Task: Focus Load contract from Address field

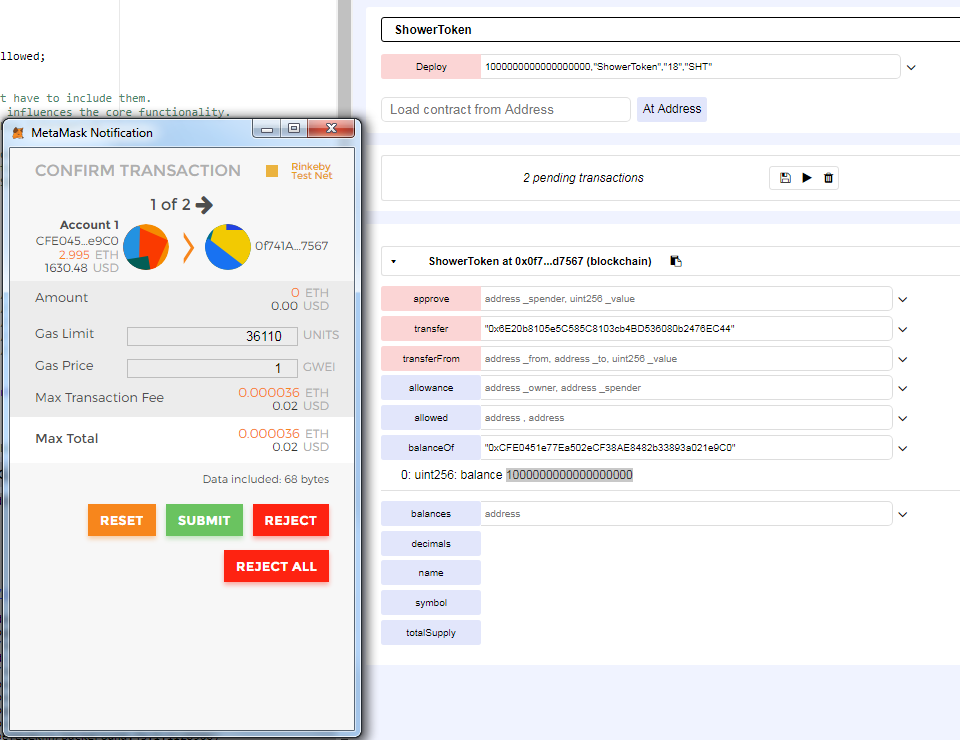Action: tap(506, 110)
